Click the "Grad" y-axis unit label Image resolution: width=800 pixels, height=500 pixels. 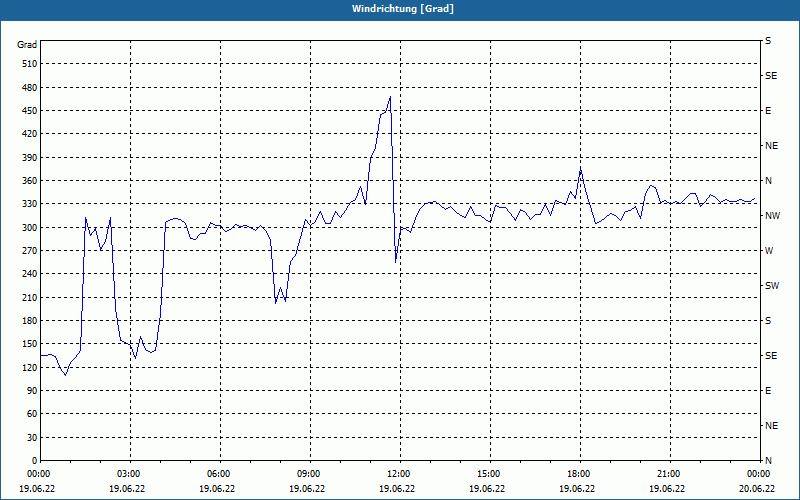pos(27,45)
